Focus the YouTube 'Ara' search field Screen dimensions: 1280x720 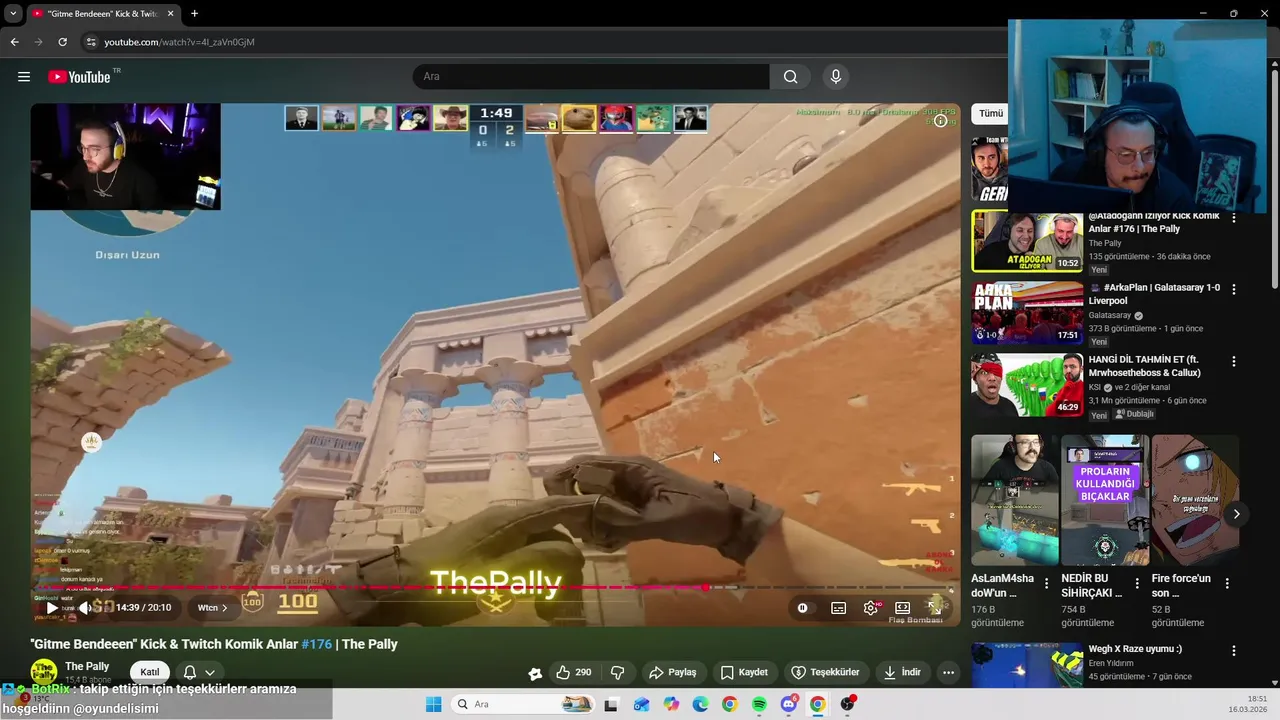591,77
